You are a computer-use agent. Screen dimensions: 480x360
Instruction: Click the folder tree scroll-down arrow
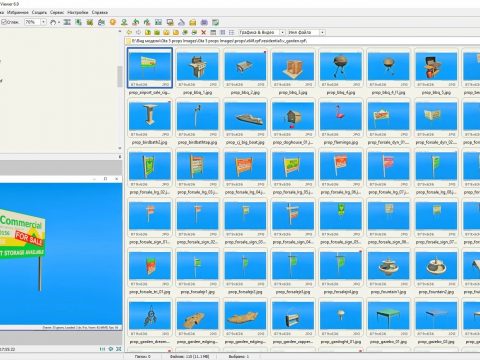coord(120,148)
